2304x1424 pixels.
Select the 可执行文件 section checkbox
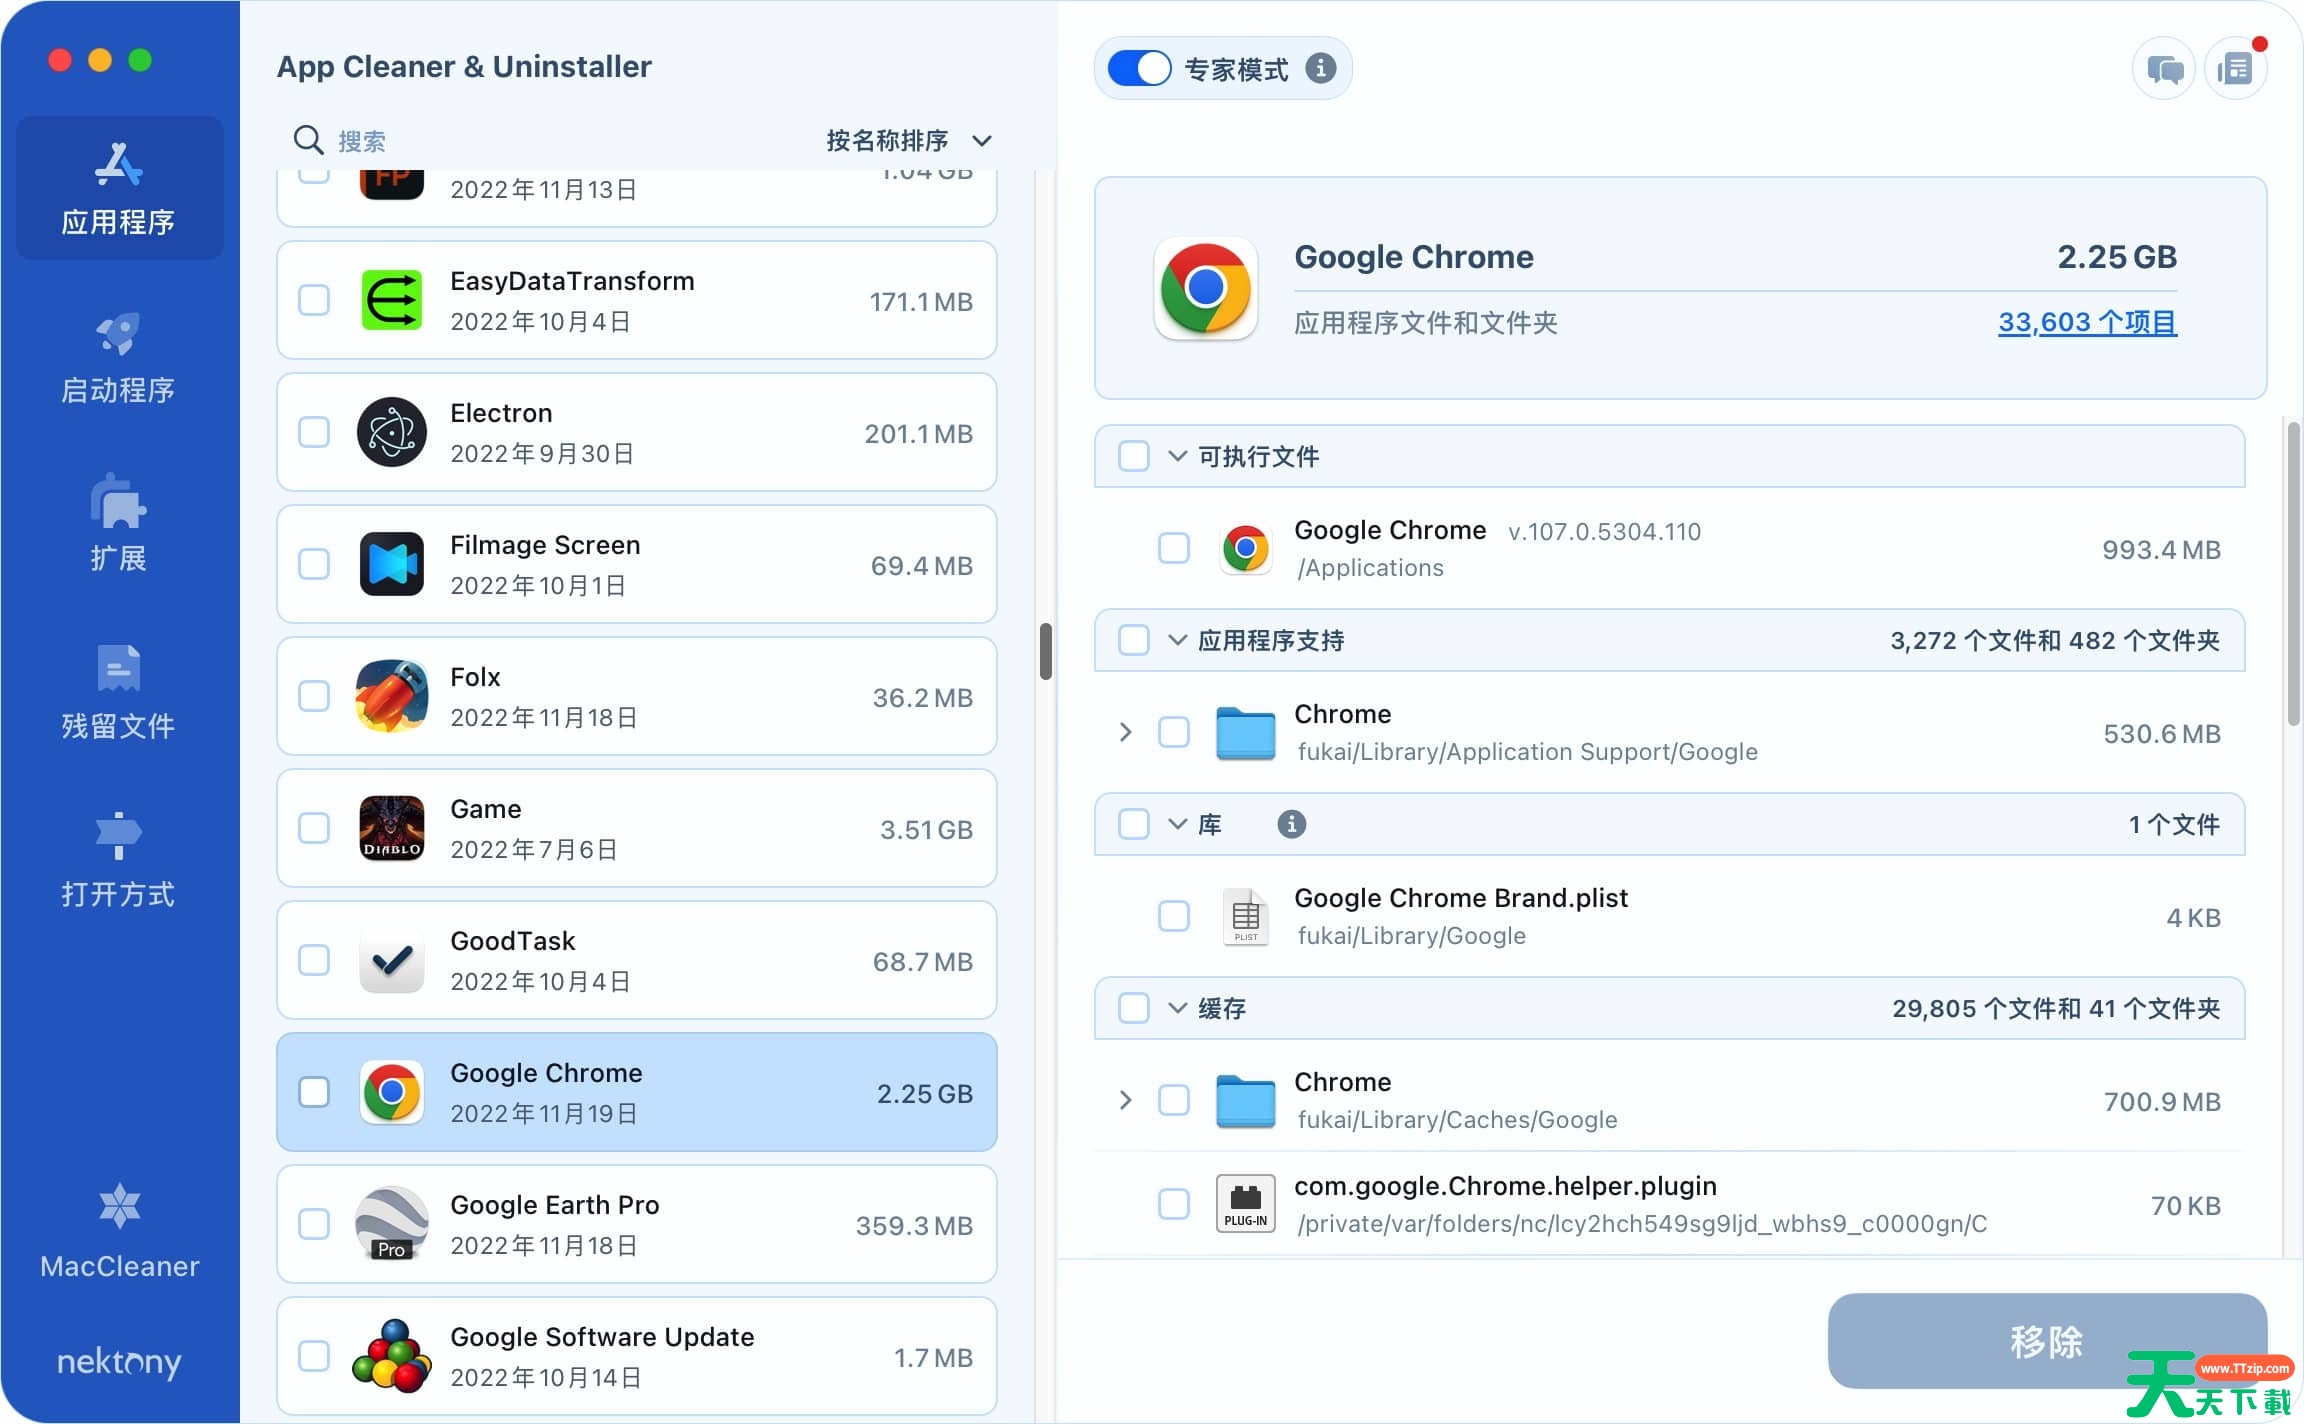coord(1134,456)
